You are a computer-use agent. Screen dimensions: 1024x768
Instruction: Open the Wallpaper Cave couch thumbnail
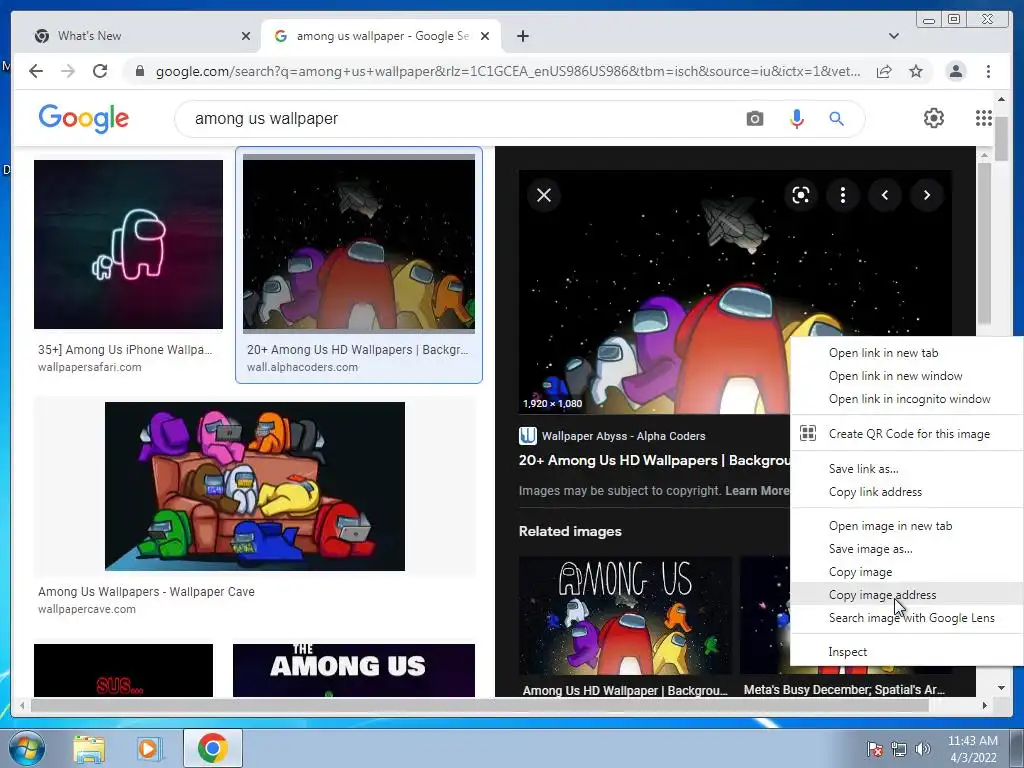click(255, 487)
